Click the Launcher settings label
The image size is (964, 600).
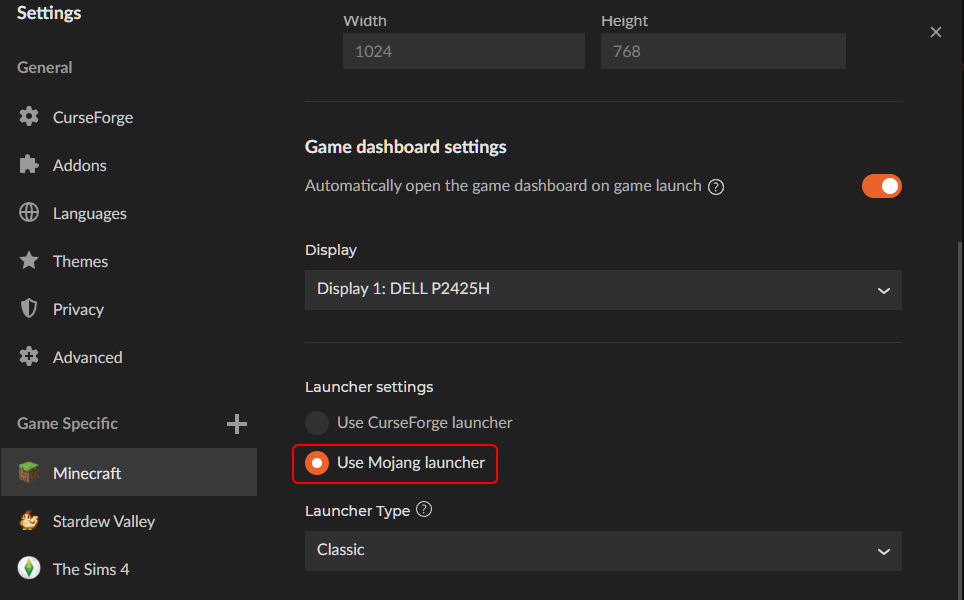click(x=369, y=387)
